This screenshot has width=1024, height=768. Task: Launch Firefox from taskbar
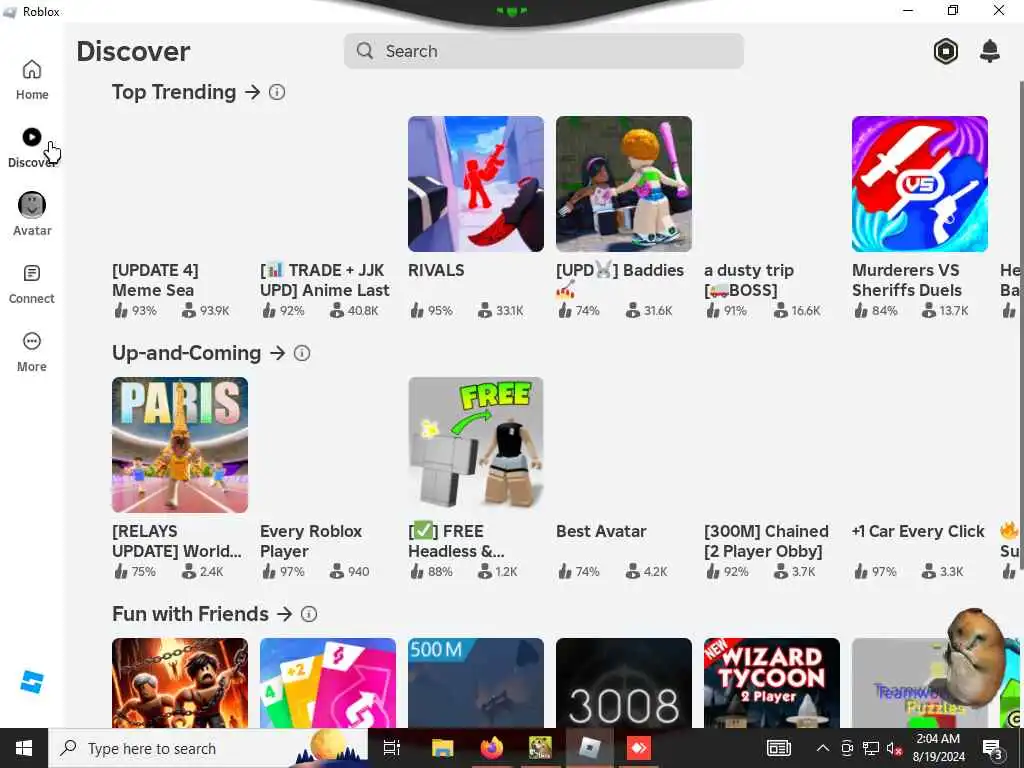coord(491,748)
